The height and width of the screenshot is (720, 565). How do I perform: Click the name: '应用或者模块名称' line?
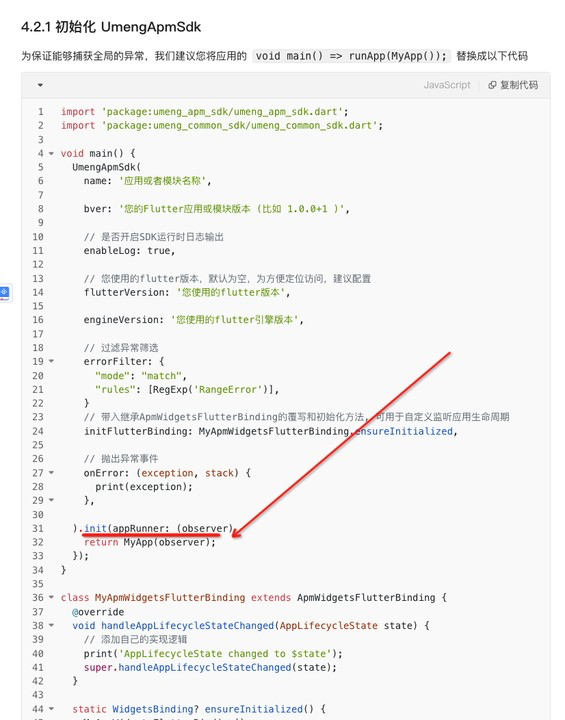[x=147, y=181]
